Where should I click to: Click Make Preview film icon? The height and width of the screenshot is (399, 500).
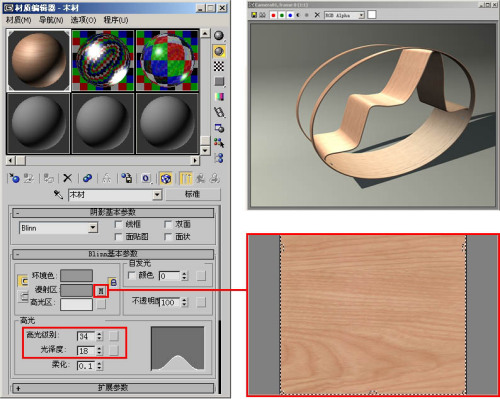[x=219, y=112]
